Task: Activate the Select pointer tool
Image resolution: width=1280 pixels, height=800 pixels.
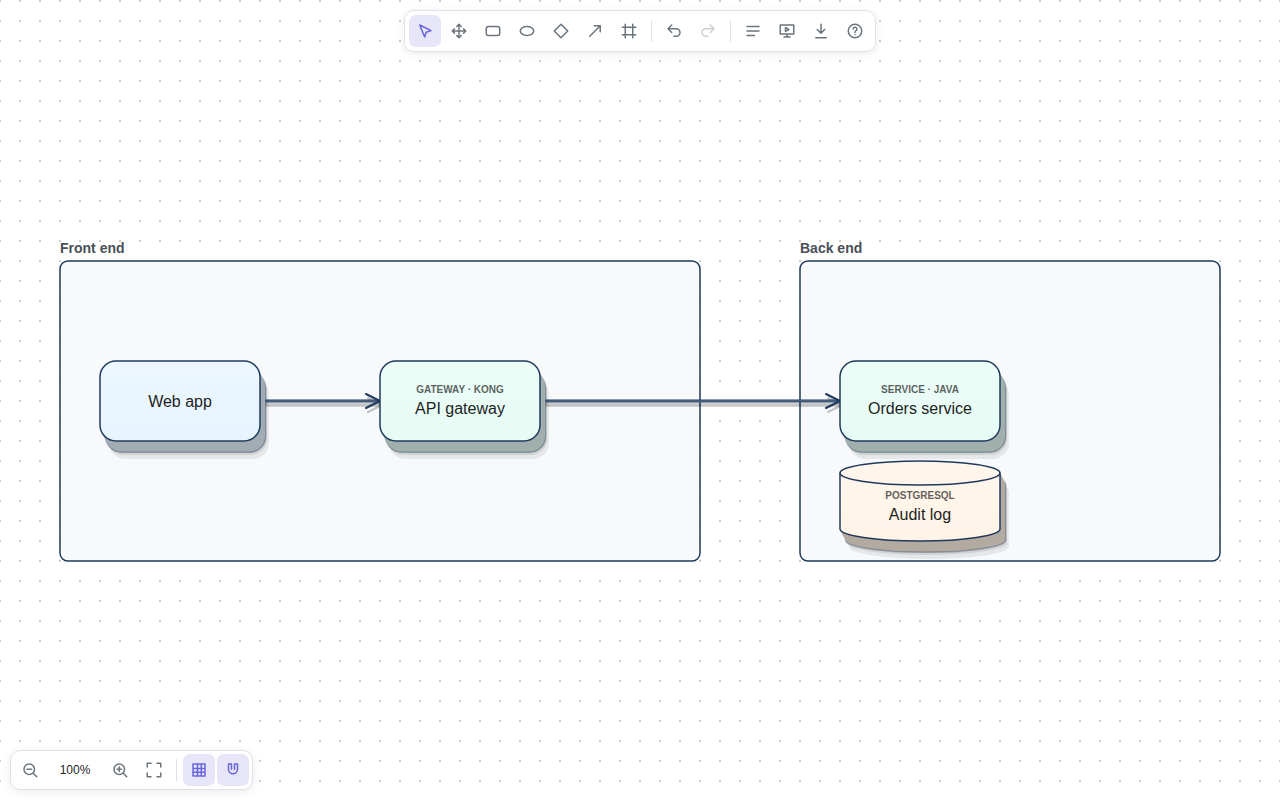Action: (x=425, y=31)
